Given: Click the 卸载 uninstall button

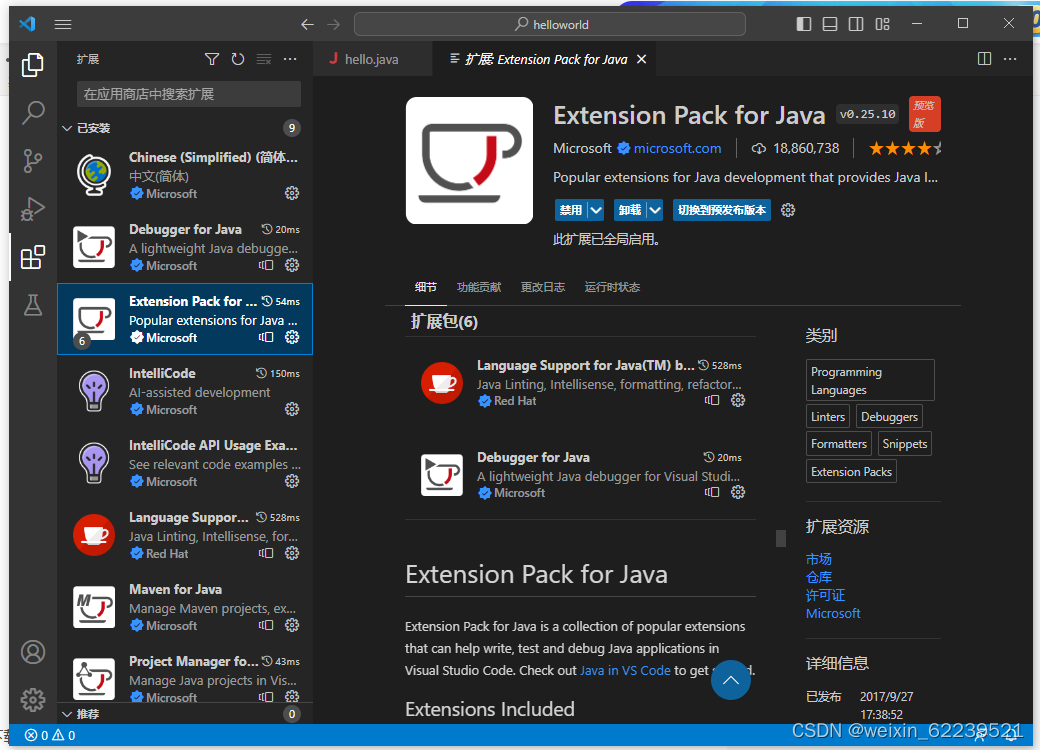Looking at the screenshot, I should click(x=629, y=210).
